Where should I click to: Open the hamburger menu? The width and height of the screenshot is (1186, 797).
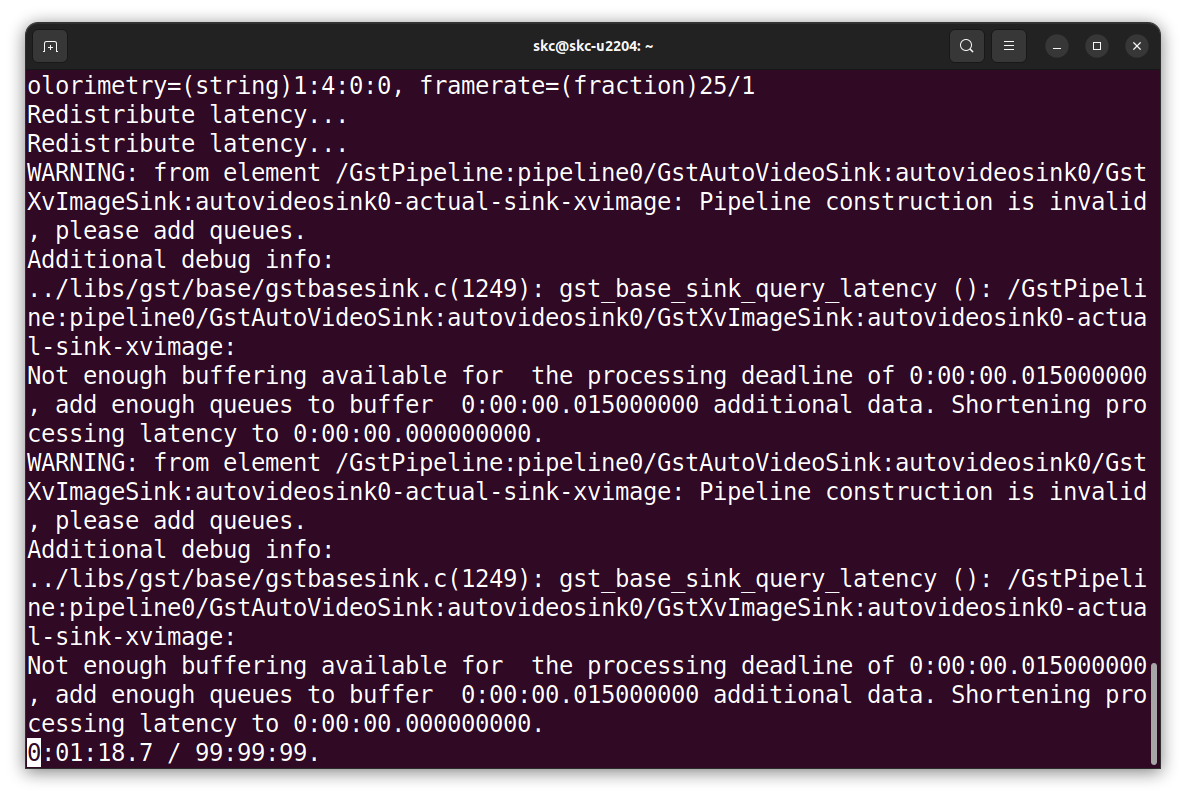[1009, 46]
